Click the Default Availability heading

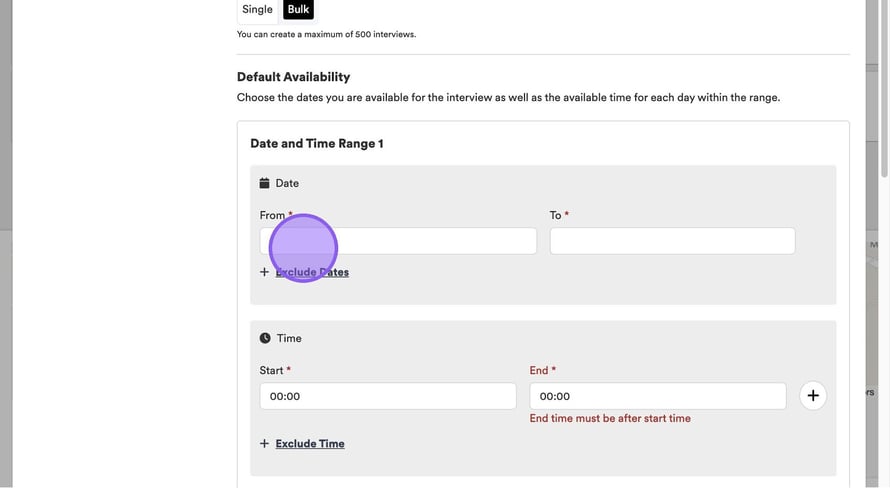pos(293,77)
